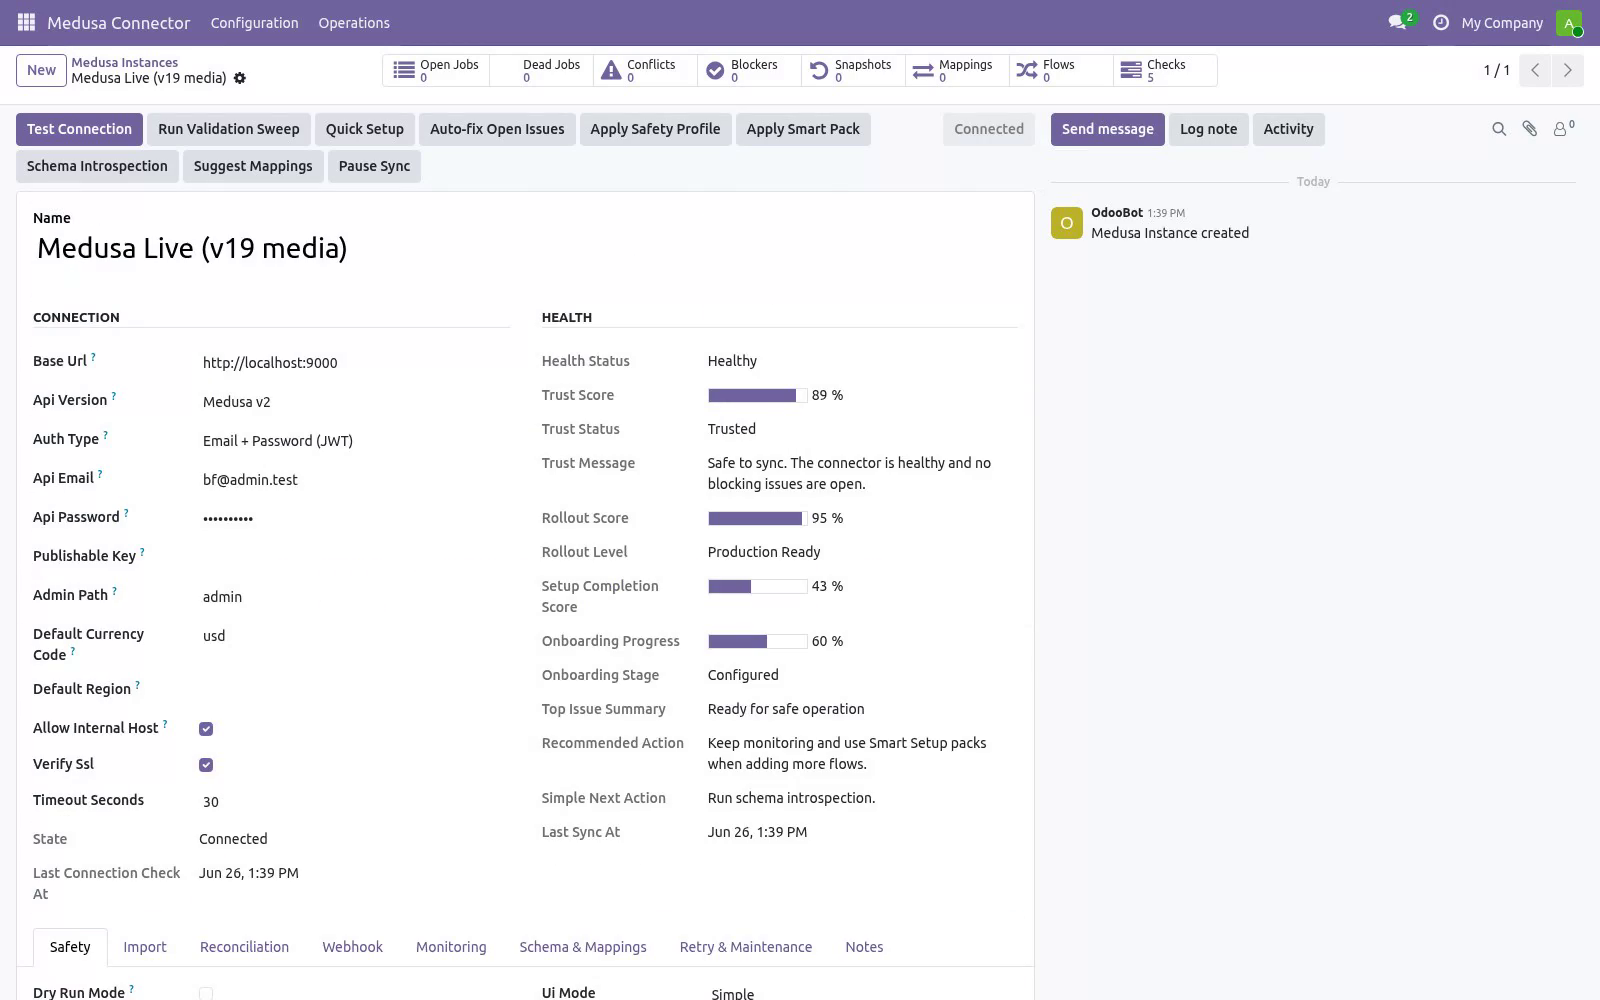The width and height of the screenshot is (1600, 1000).
Task: Click Apply Safety Profile button
Action: click(x=655, y=129)
